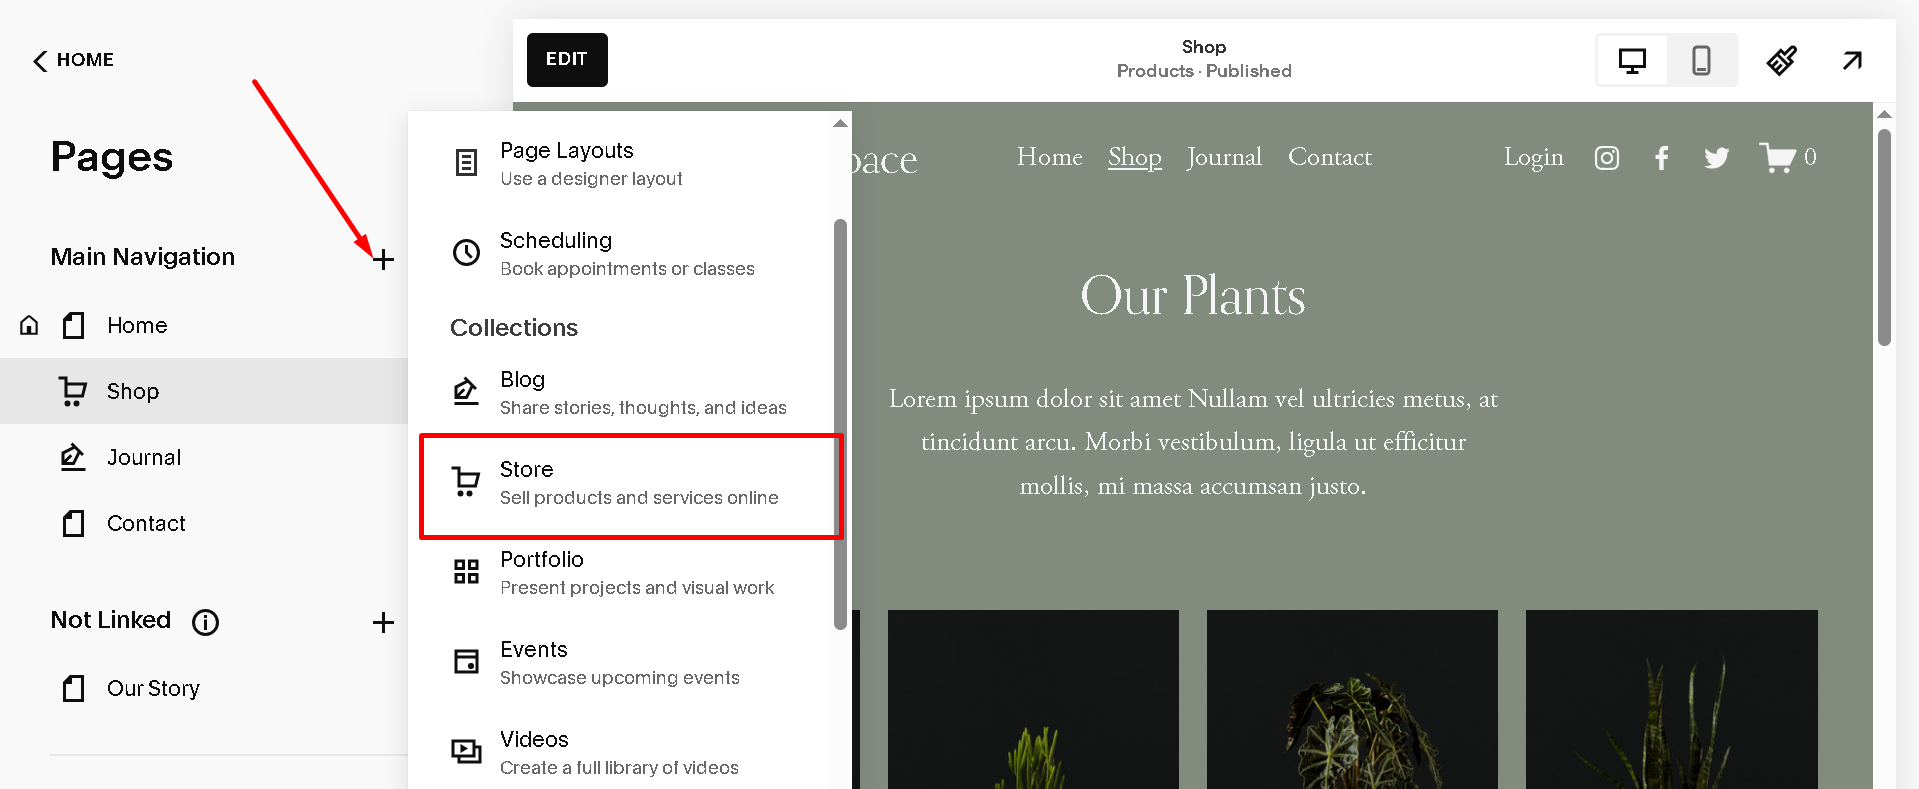Click Contact link in site header

click(x=1330, y=157)
